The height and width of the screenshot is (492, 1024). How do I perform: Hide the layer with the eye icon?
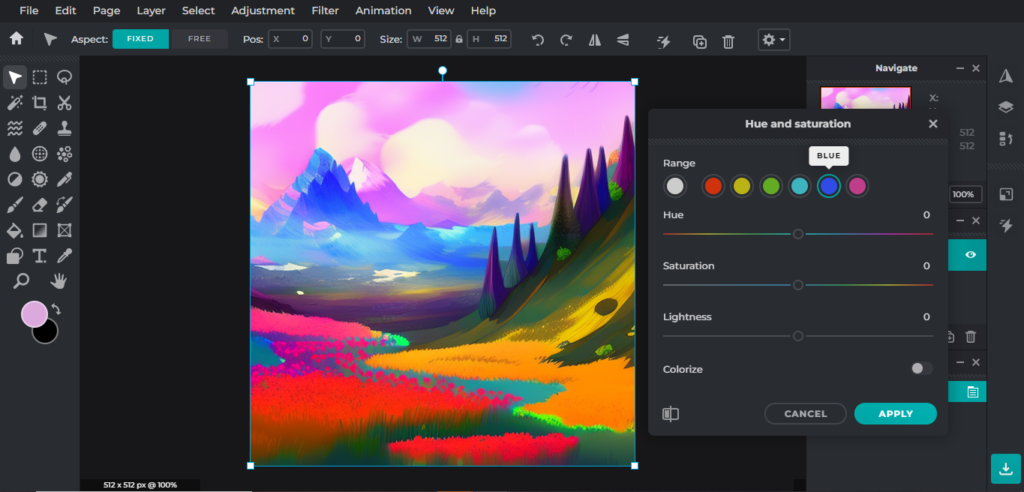(970, 255)
